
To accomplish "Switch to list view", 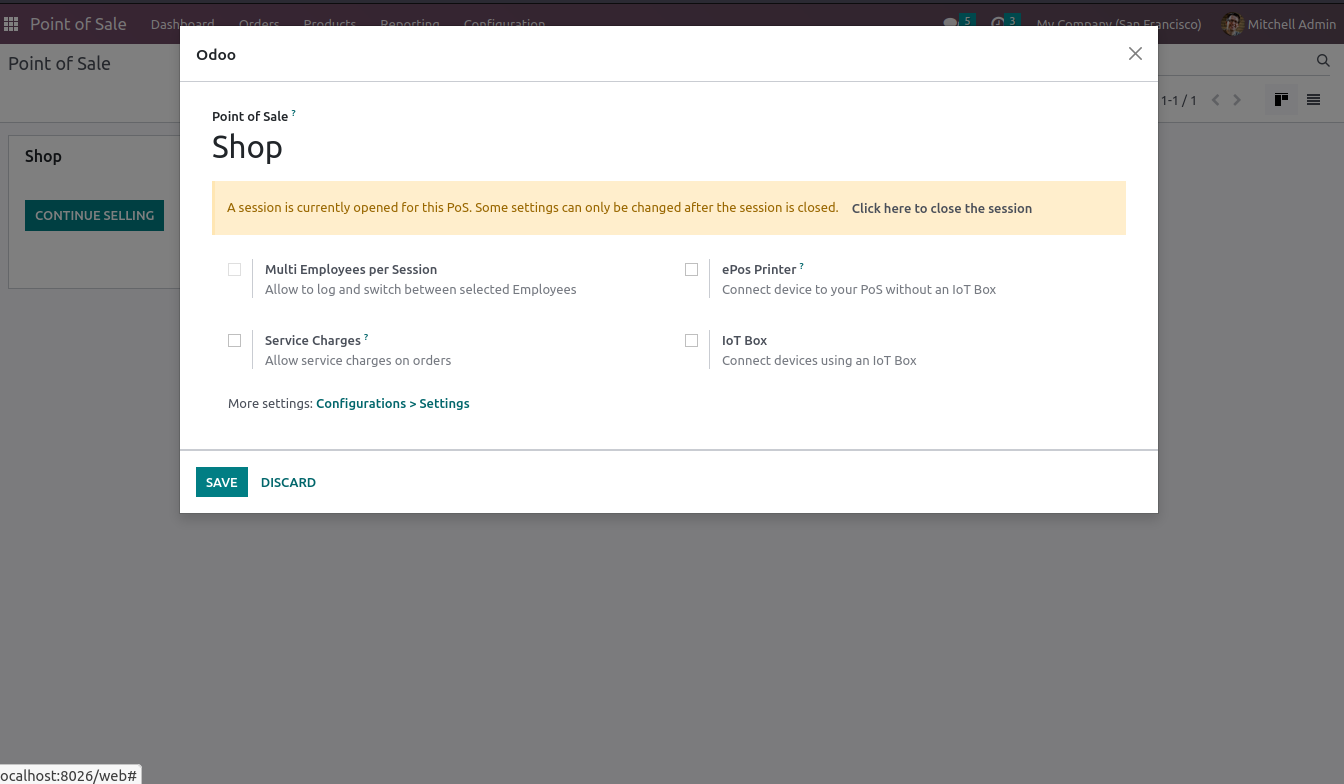I will tap(1313, 100).
